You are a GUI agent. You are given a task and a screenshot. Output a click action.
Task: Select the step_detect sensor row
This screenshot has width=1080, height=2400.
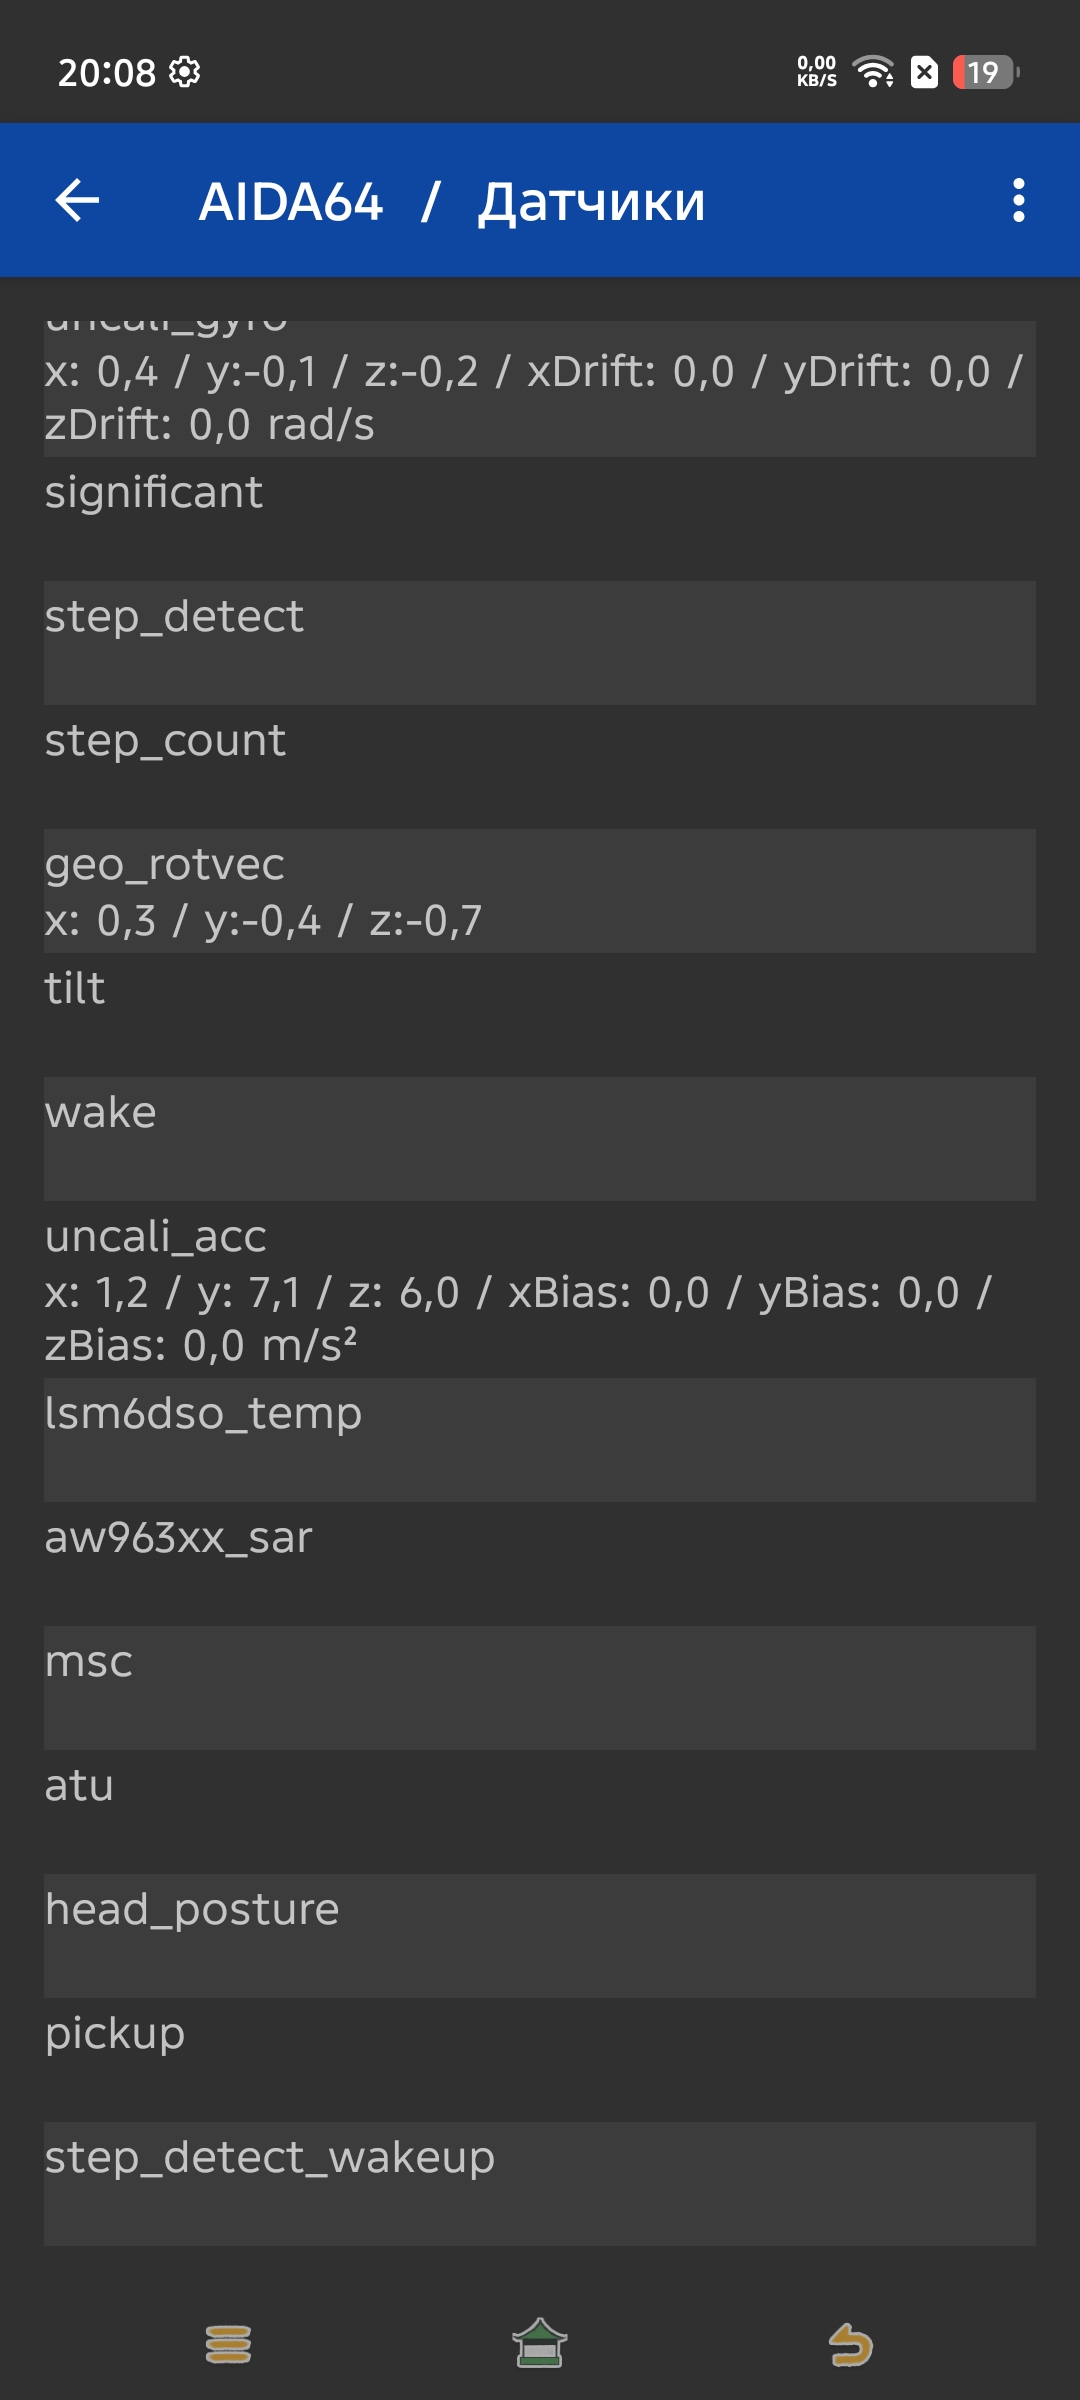[540, 642]
